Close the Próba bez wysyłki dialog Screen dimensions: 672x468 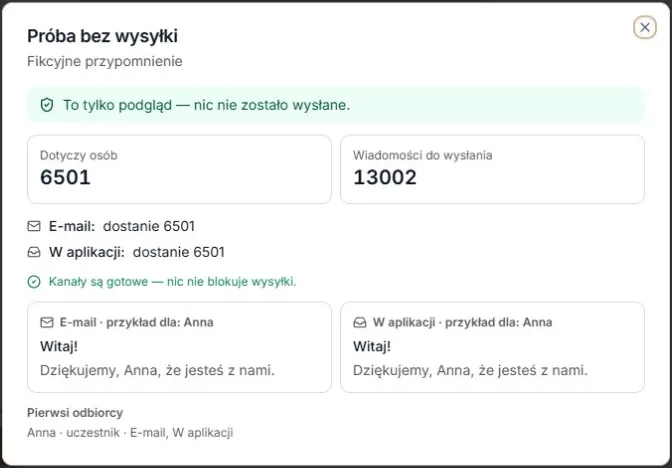point(645,27)
